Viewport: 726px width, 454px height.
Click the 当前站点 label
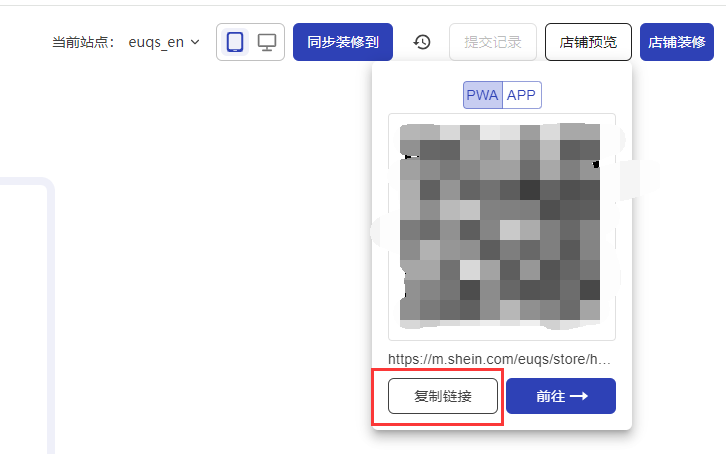82,42
